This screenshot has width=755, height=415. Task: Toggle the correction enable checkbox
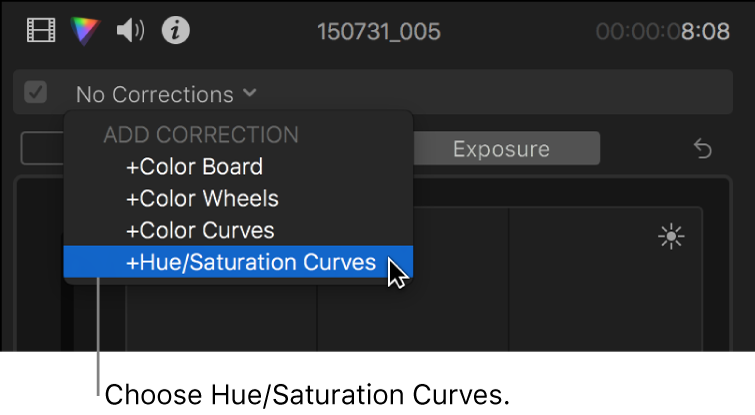click(36, 94)
